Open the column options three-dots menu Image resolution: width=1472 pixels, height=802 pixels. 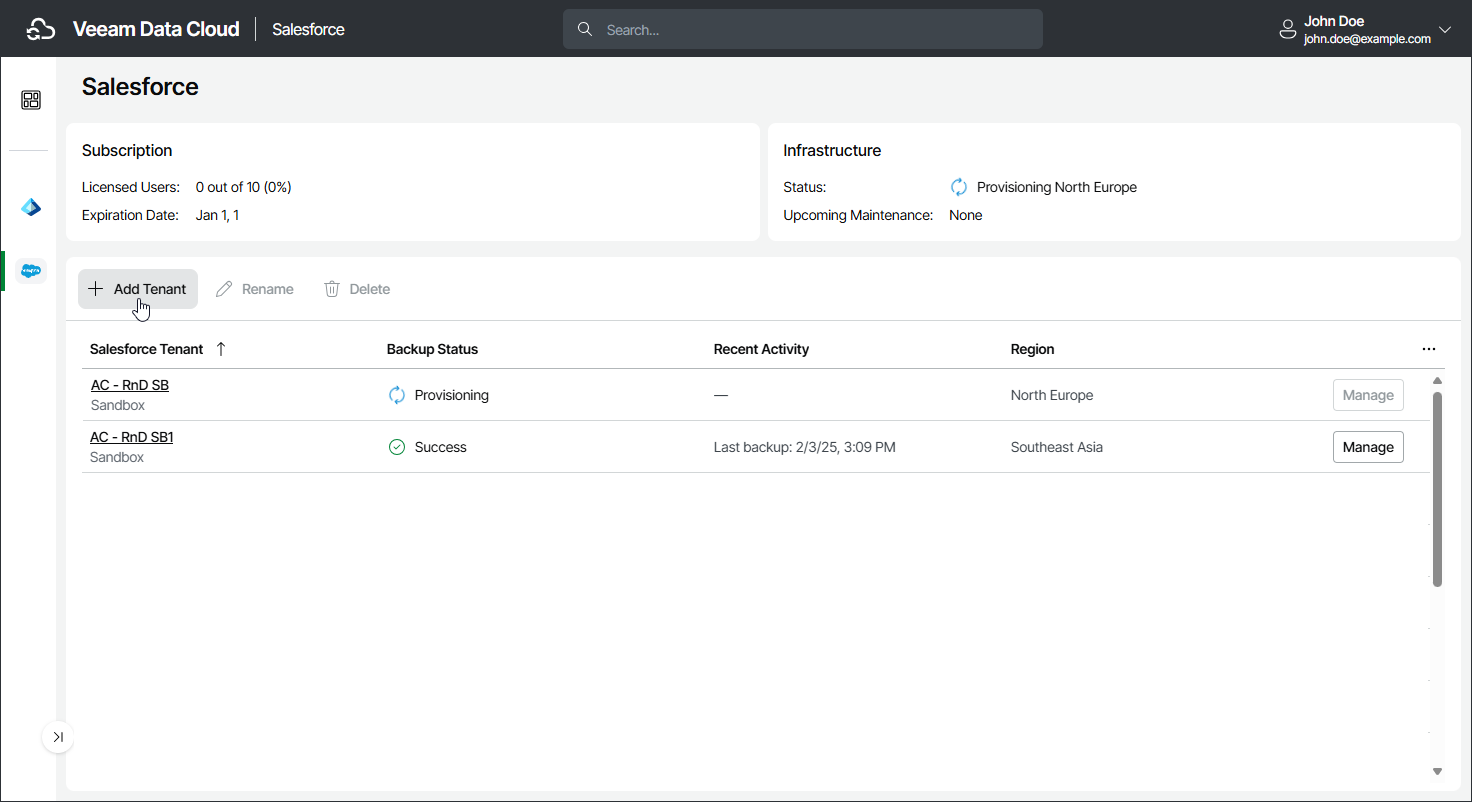pyautogui.click(x=1429, y=349)
